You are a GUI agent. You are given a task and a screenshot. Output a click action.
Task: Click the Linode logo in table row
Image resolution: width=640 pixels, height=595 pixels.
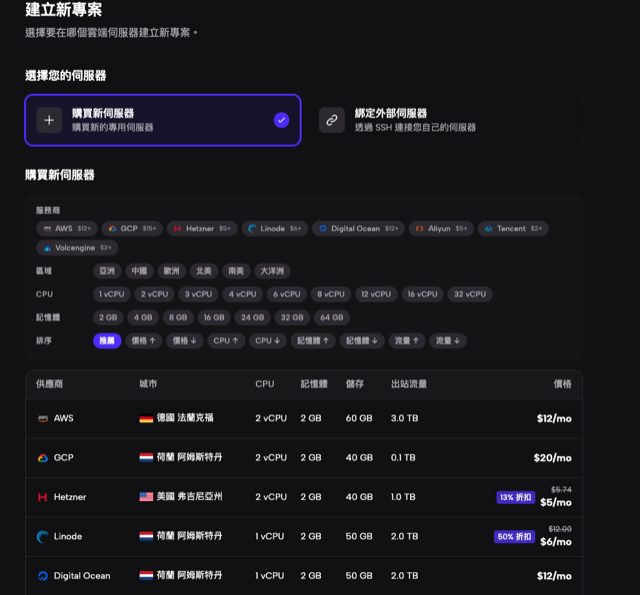(43, 537)
